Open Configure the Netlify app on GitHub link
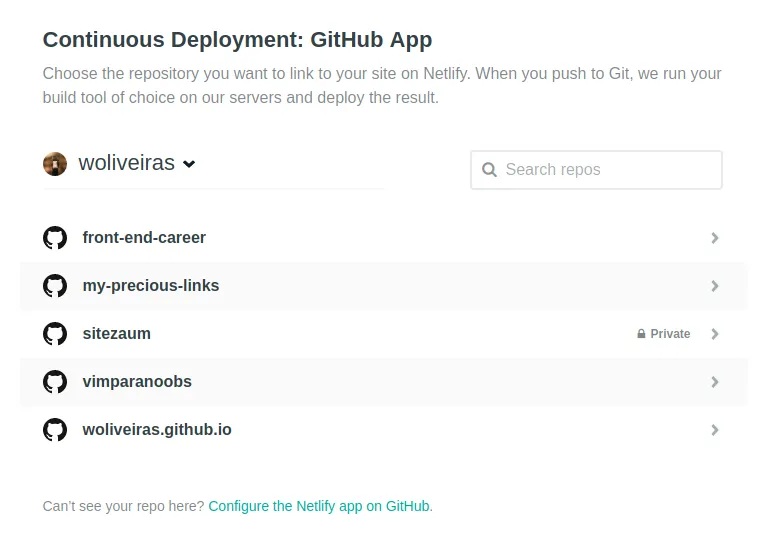This screenshot has width=784, height=537. point(319,506)
